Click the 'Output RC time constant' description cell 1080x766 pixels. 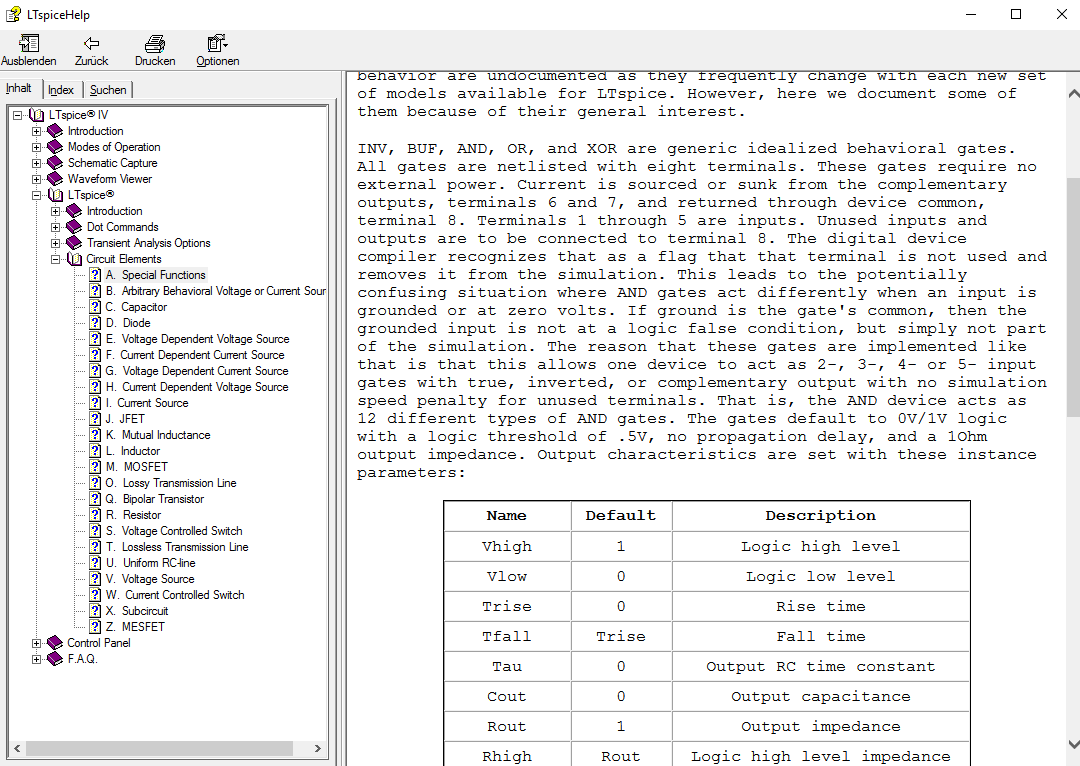pyautogui.click(x=820, y=666)
